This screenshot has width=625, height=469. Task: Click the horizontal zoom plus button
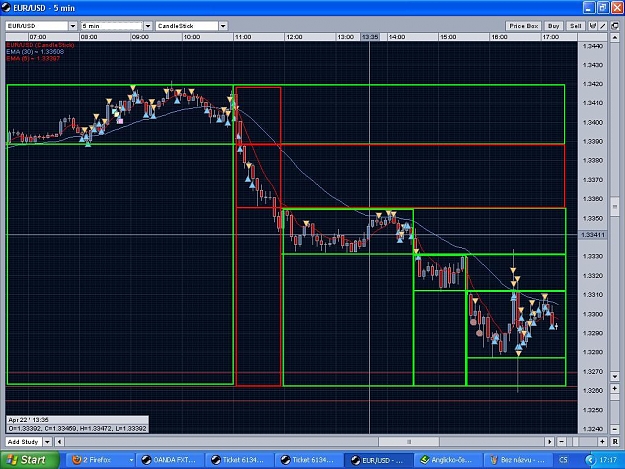tap(603, 442)
